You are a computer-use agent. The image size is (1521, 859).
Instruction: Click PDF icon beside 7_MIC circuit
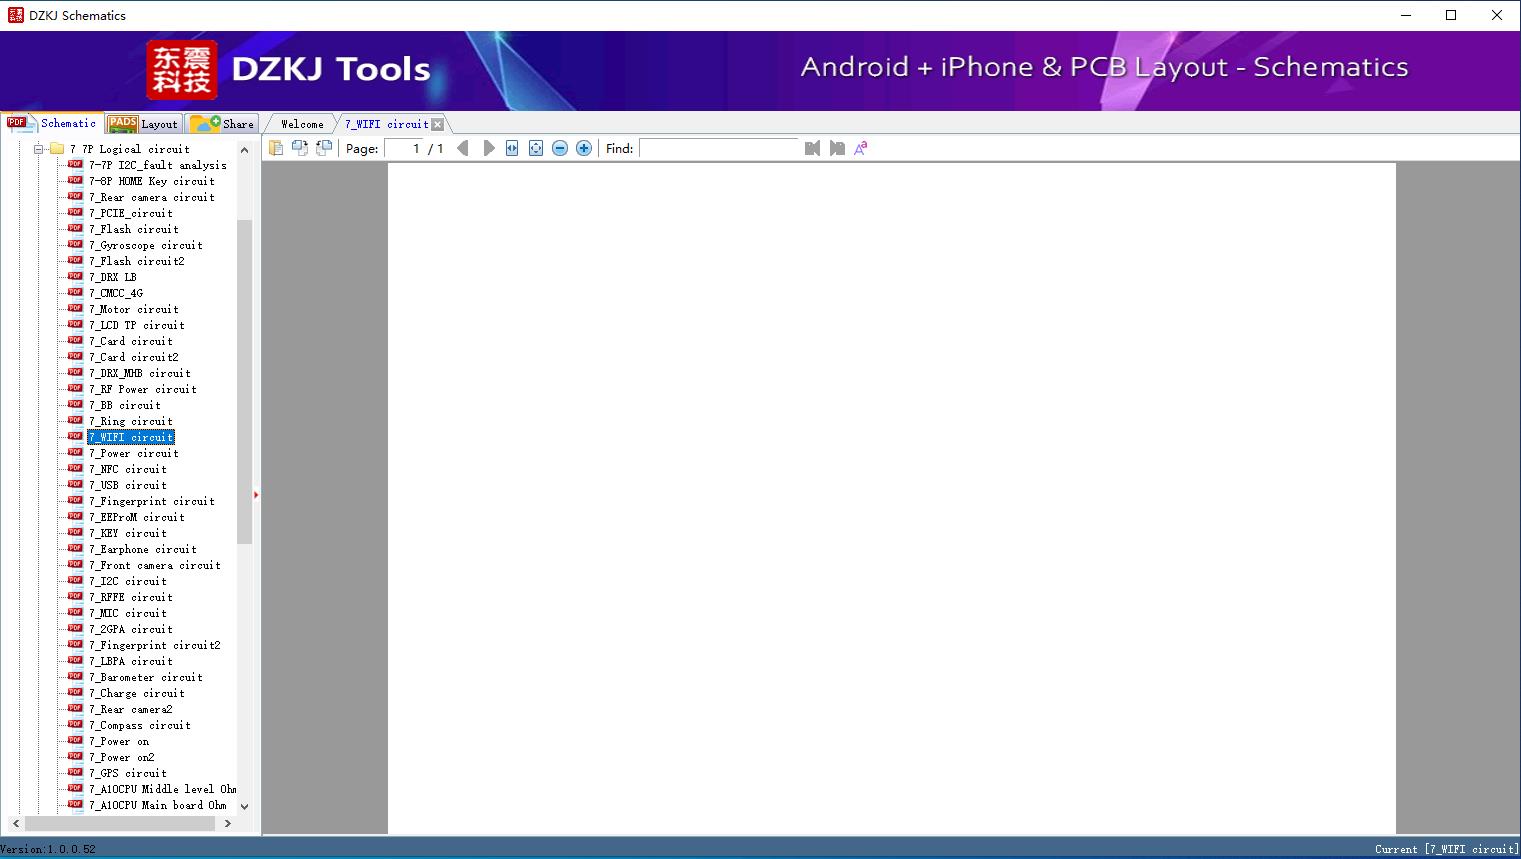(75, 612)
